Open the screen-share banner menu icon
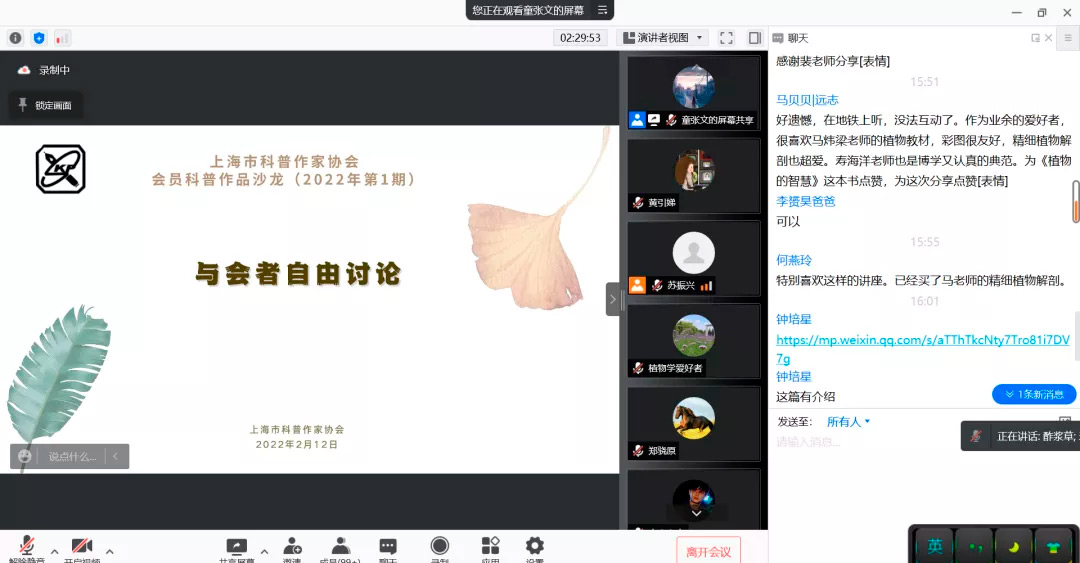Screen dimensions: 1080x563 (x=602, y=10)
